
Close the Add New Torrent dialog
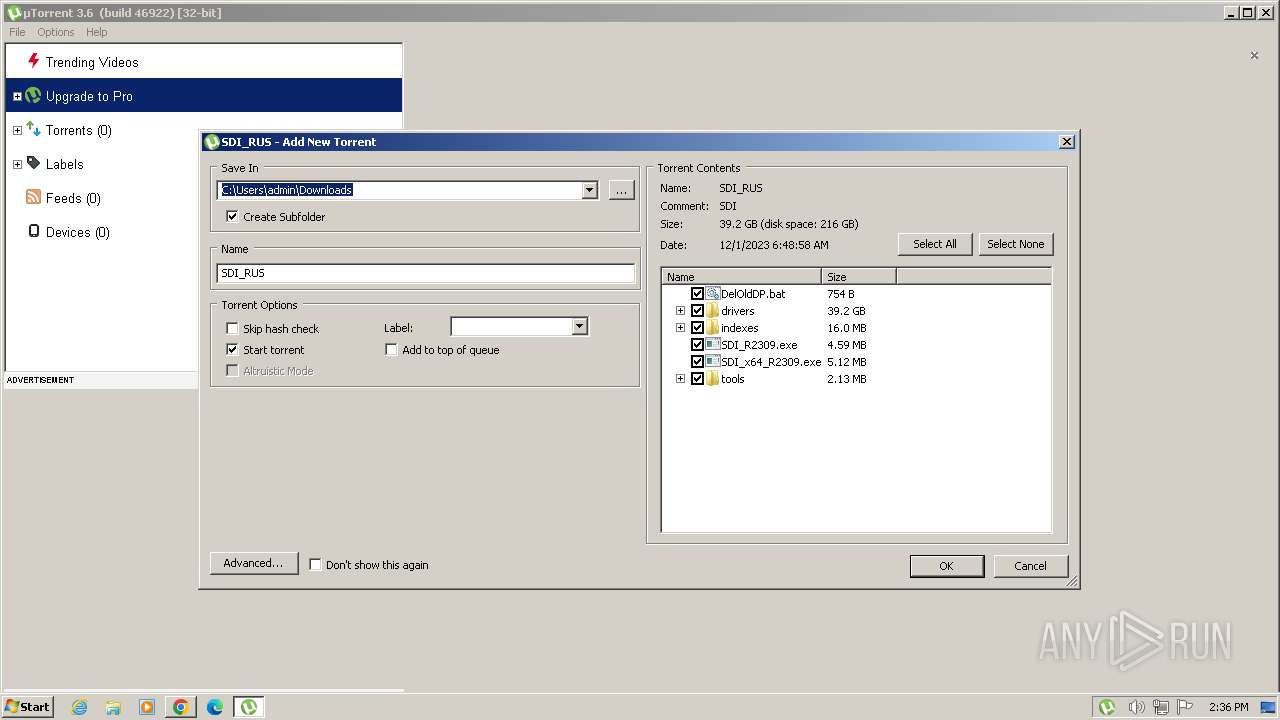click(x=1066, y=142)
